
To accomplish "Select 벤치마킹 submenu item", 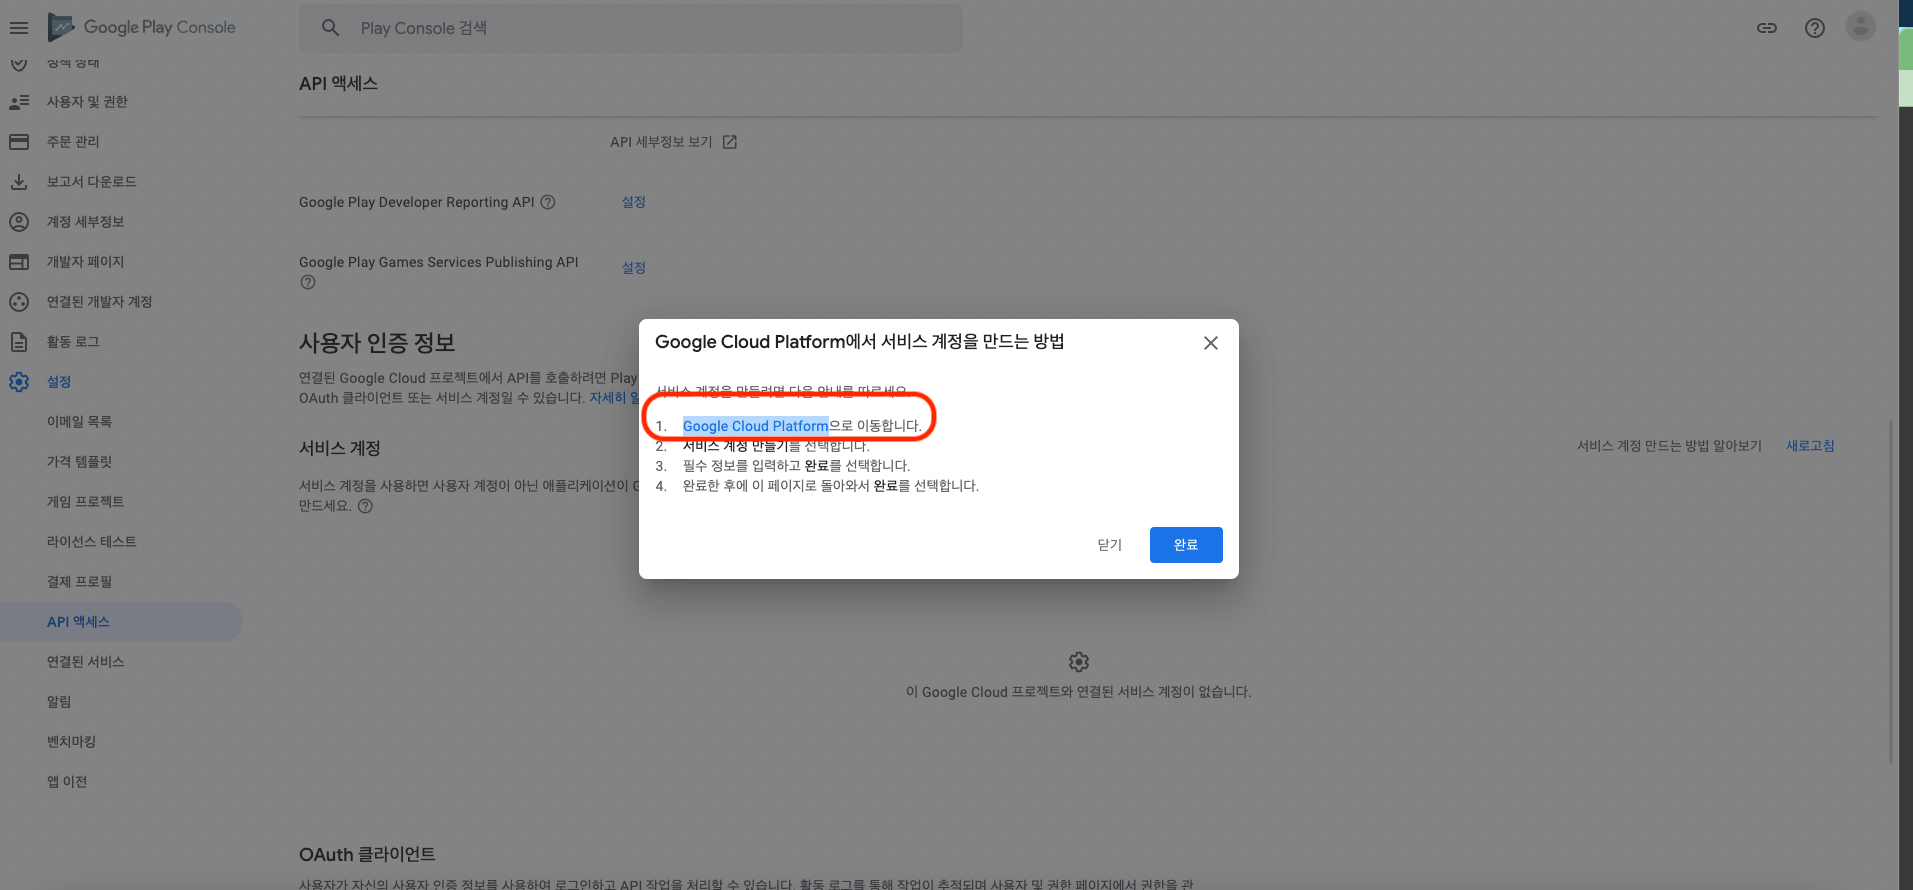I will click(x=71, y=742).
